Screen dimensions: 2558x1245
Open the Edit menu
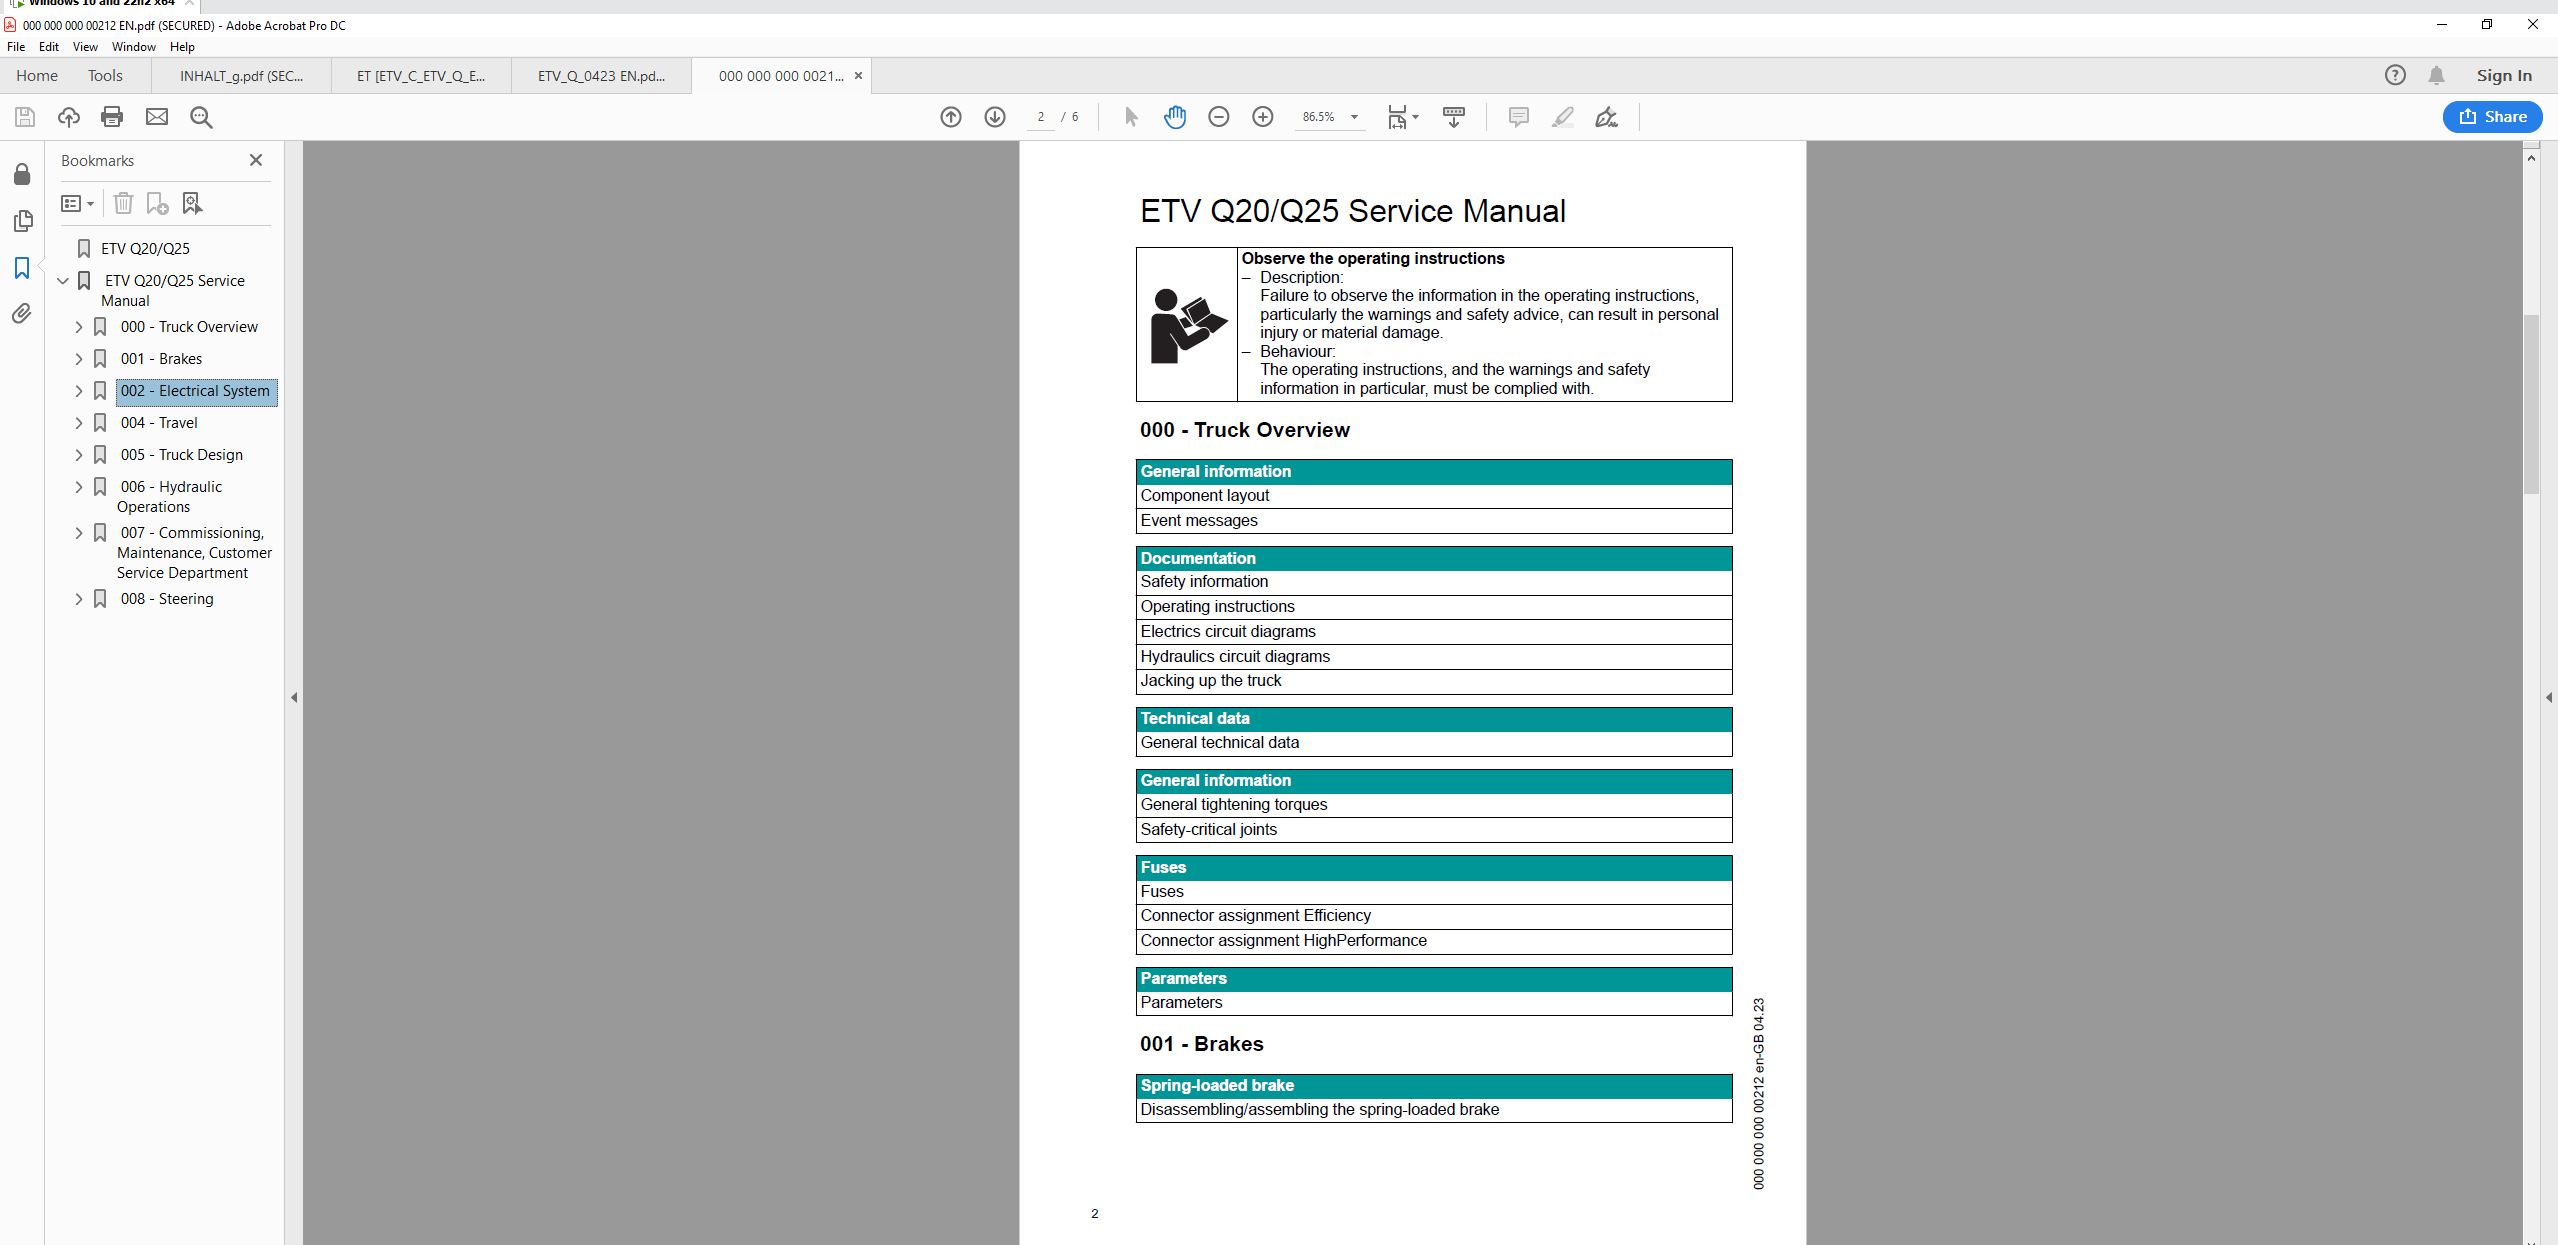tap(48, 47)
